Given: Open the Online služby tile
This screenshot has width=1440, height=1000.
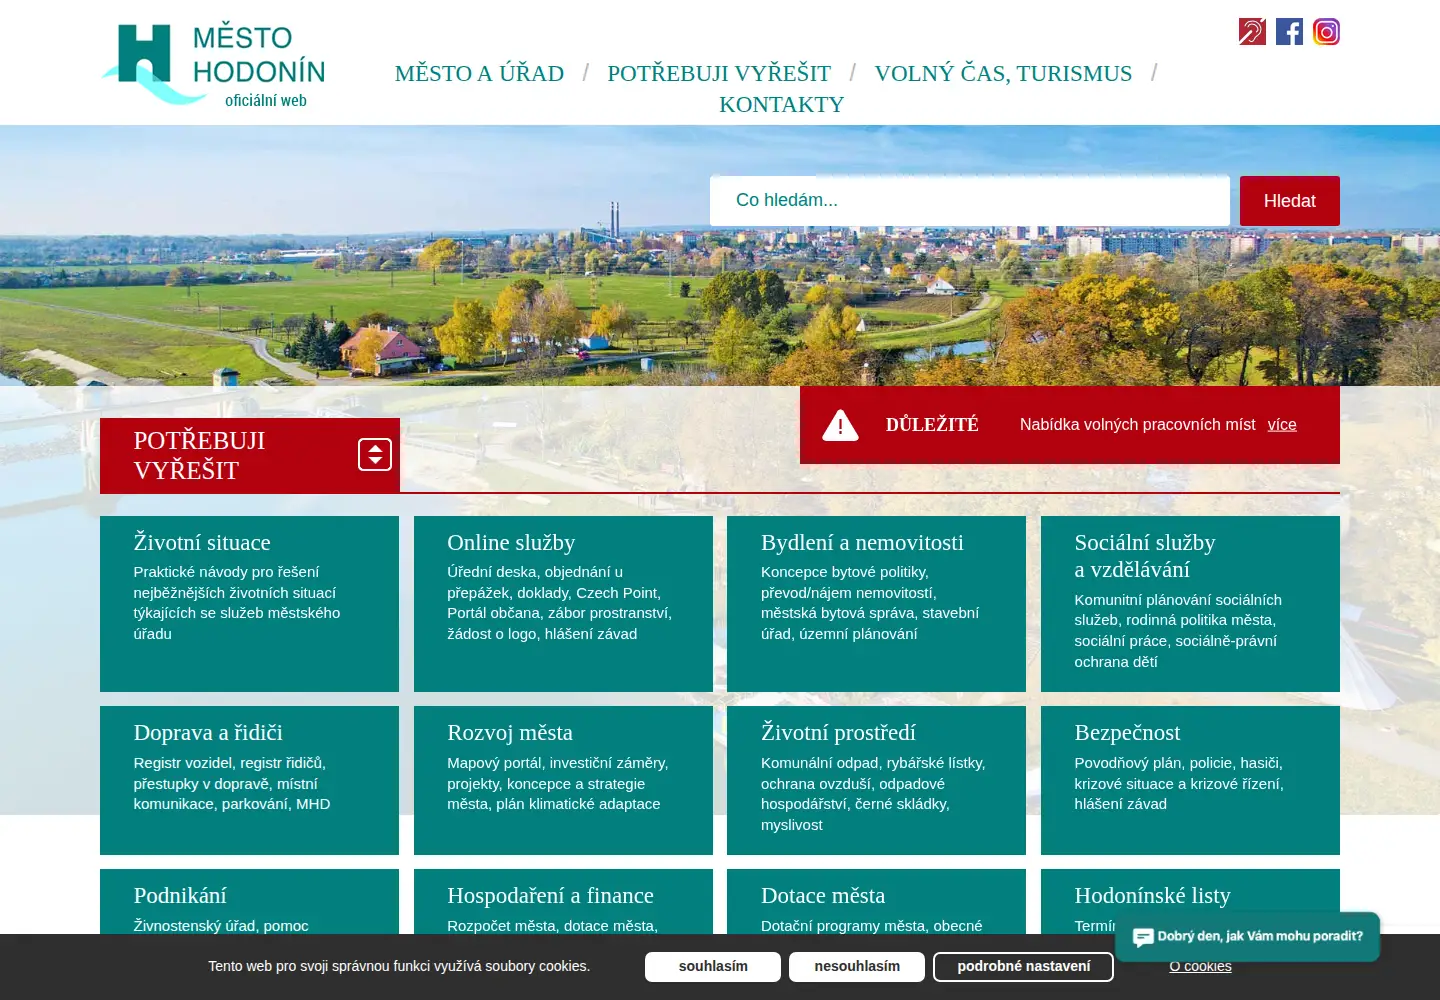Looking at the screenshot, I should click(x=563, y=604).
